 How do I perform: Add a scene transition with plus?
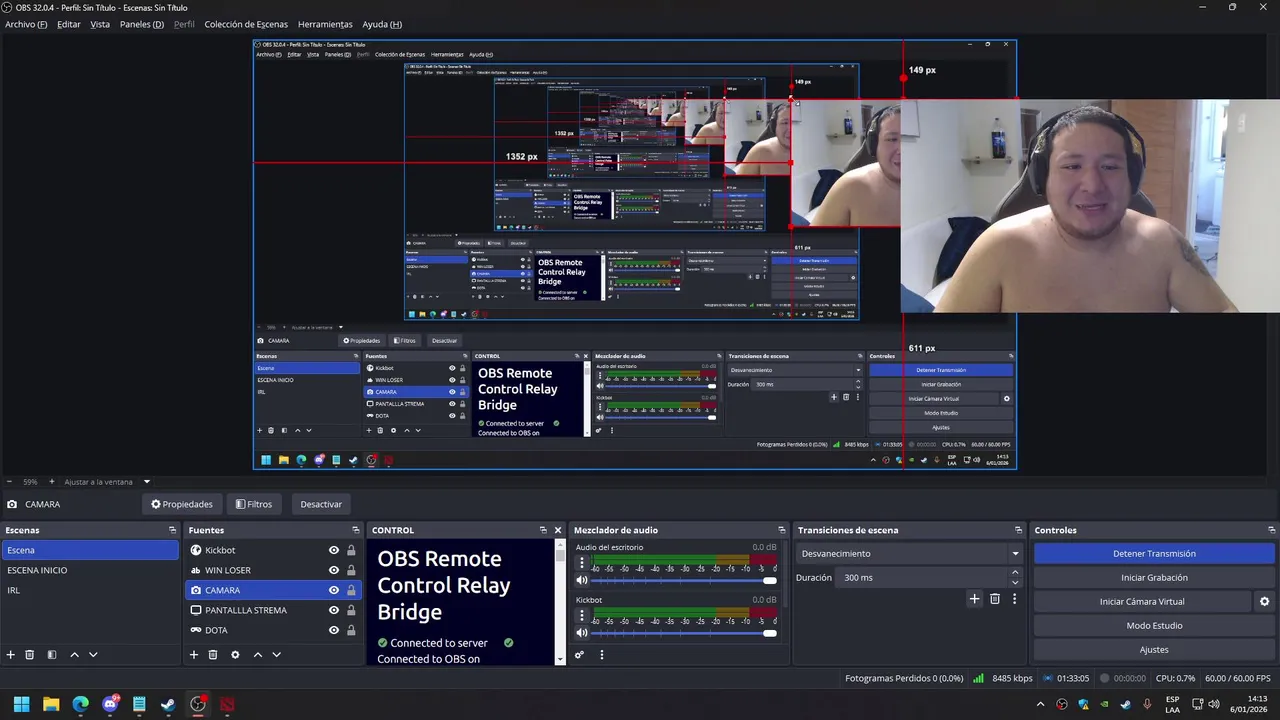(974, 599)
